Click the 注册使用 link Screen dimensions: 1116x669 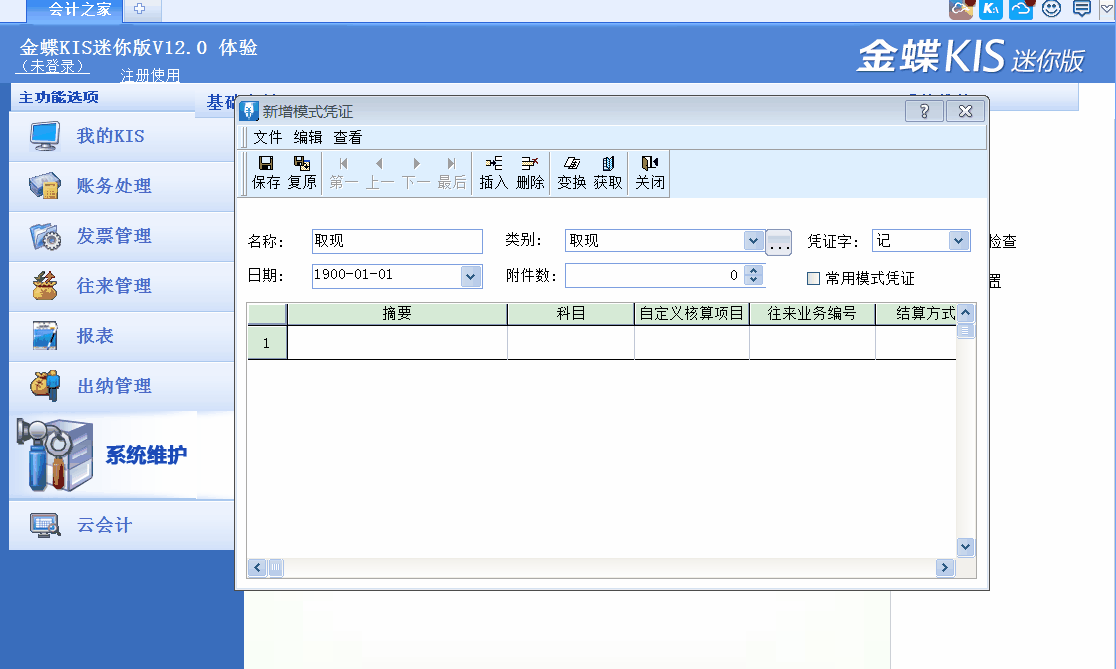[150, 75]
